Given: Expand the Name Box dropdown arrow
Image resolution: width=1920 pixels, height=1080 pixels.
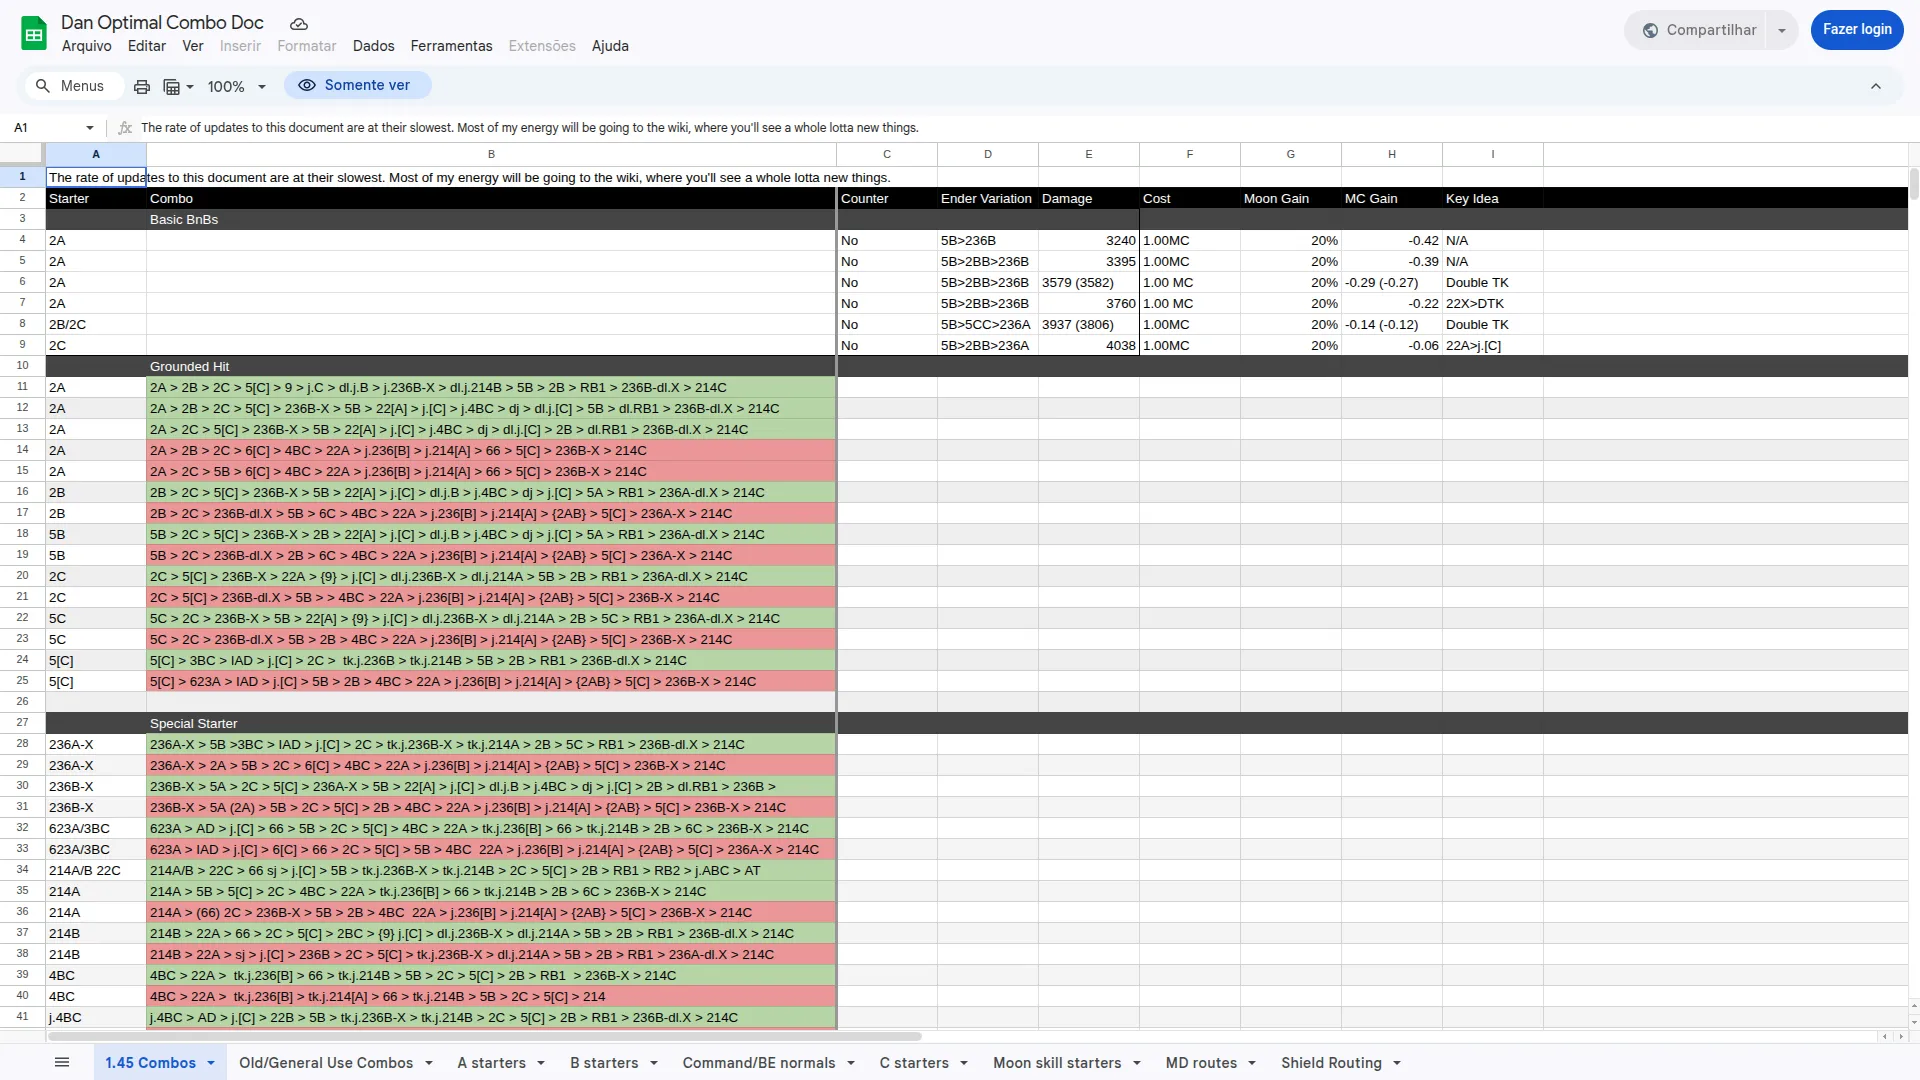Looking at the screenshot, I should (90, 128).
